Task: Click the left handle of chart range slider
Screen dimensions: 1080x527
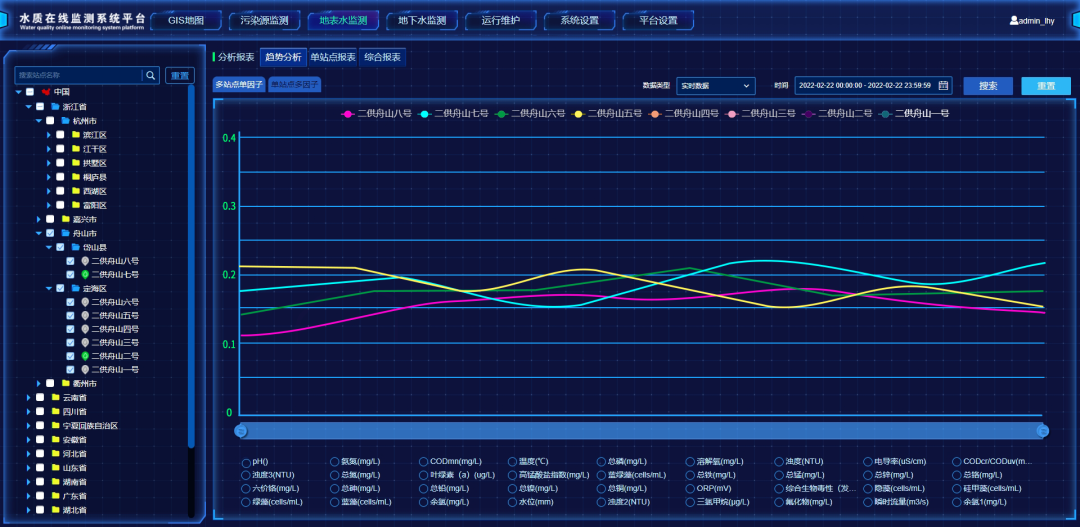Action: point(241,430)
